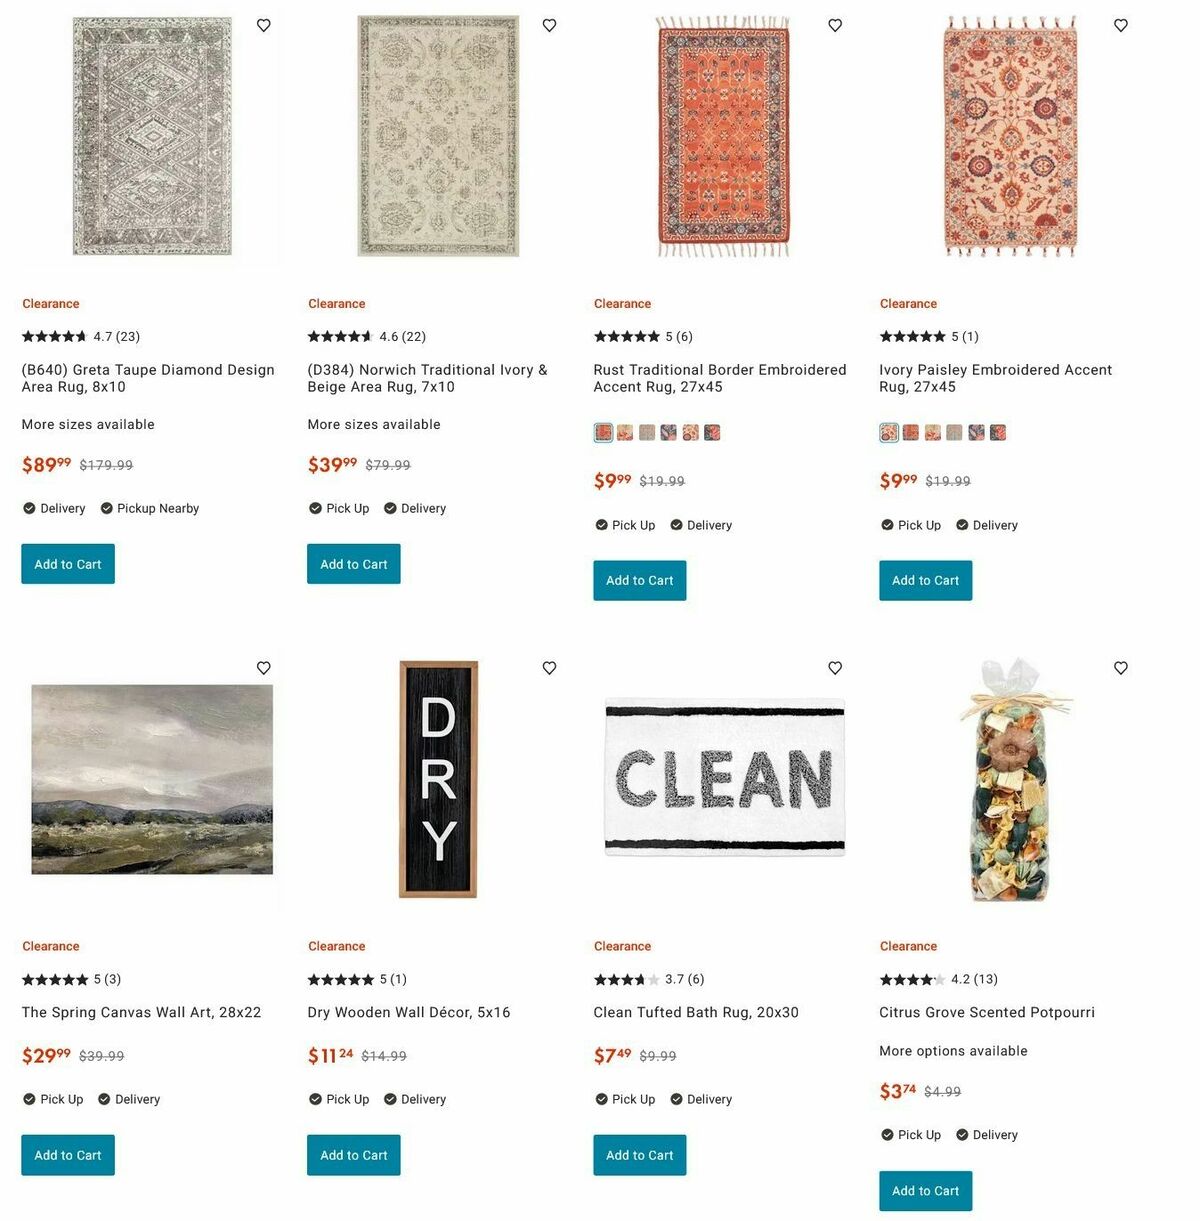Add Greta Taupe Diamond rug to cart
The width and height of the screenshot is (1200, 1221).
pos(68,564)
